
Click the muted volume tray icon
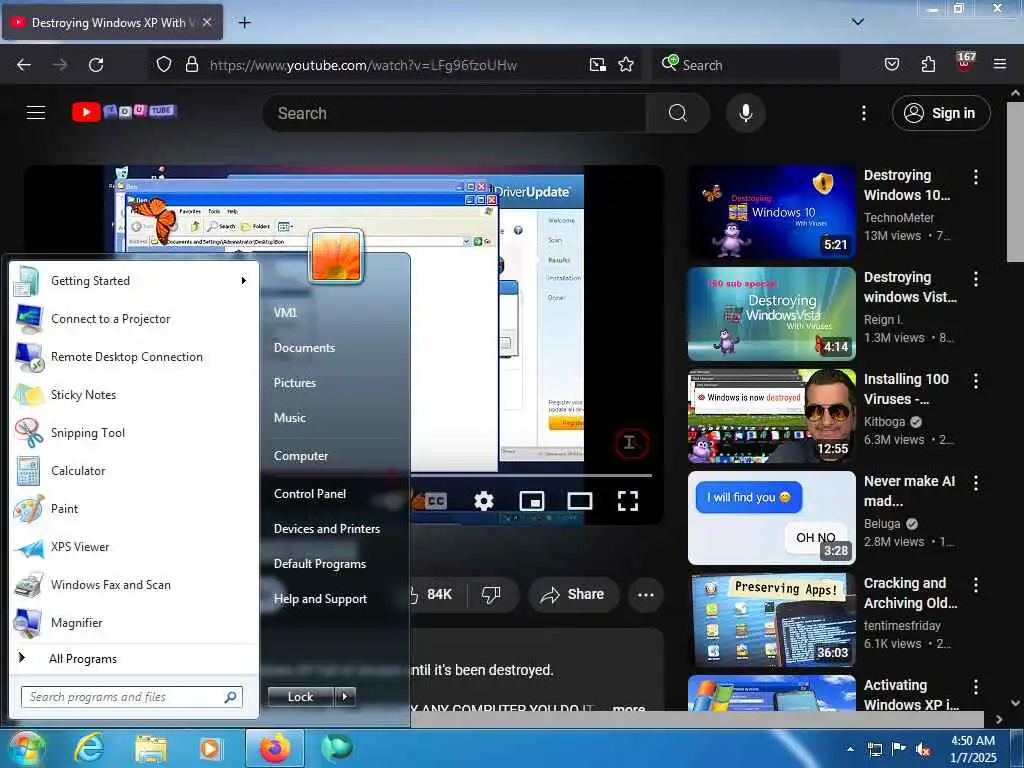click(923, 750)
